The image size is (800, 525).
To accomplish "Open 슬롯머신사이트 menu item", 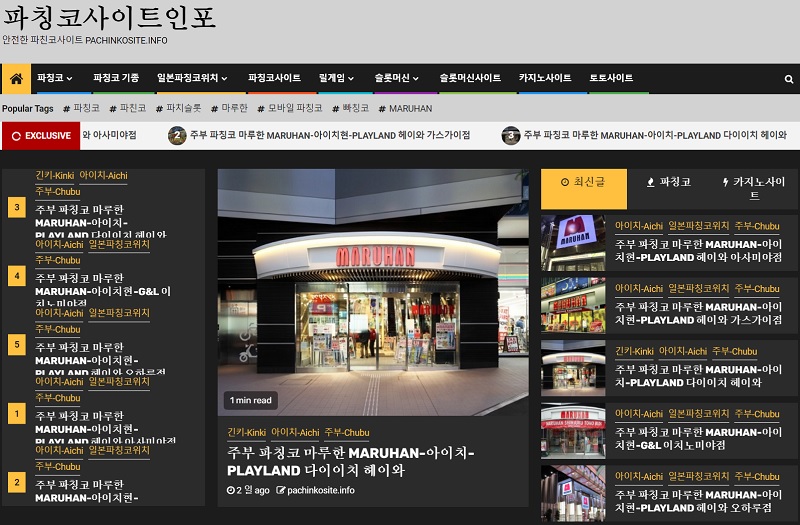I will [x=470, y=78].
